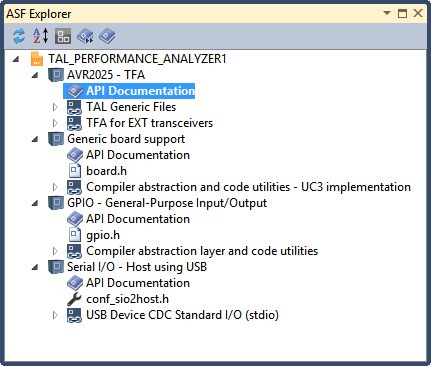Click the book icon beside highlighted API Documentation
431x366 pixels.
pos(75,91)
